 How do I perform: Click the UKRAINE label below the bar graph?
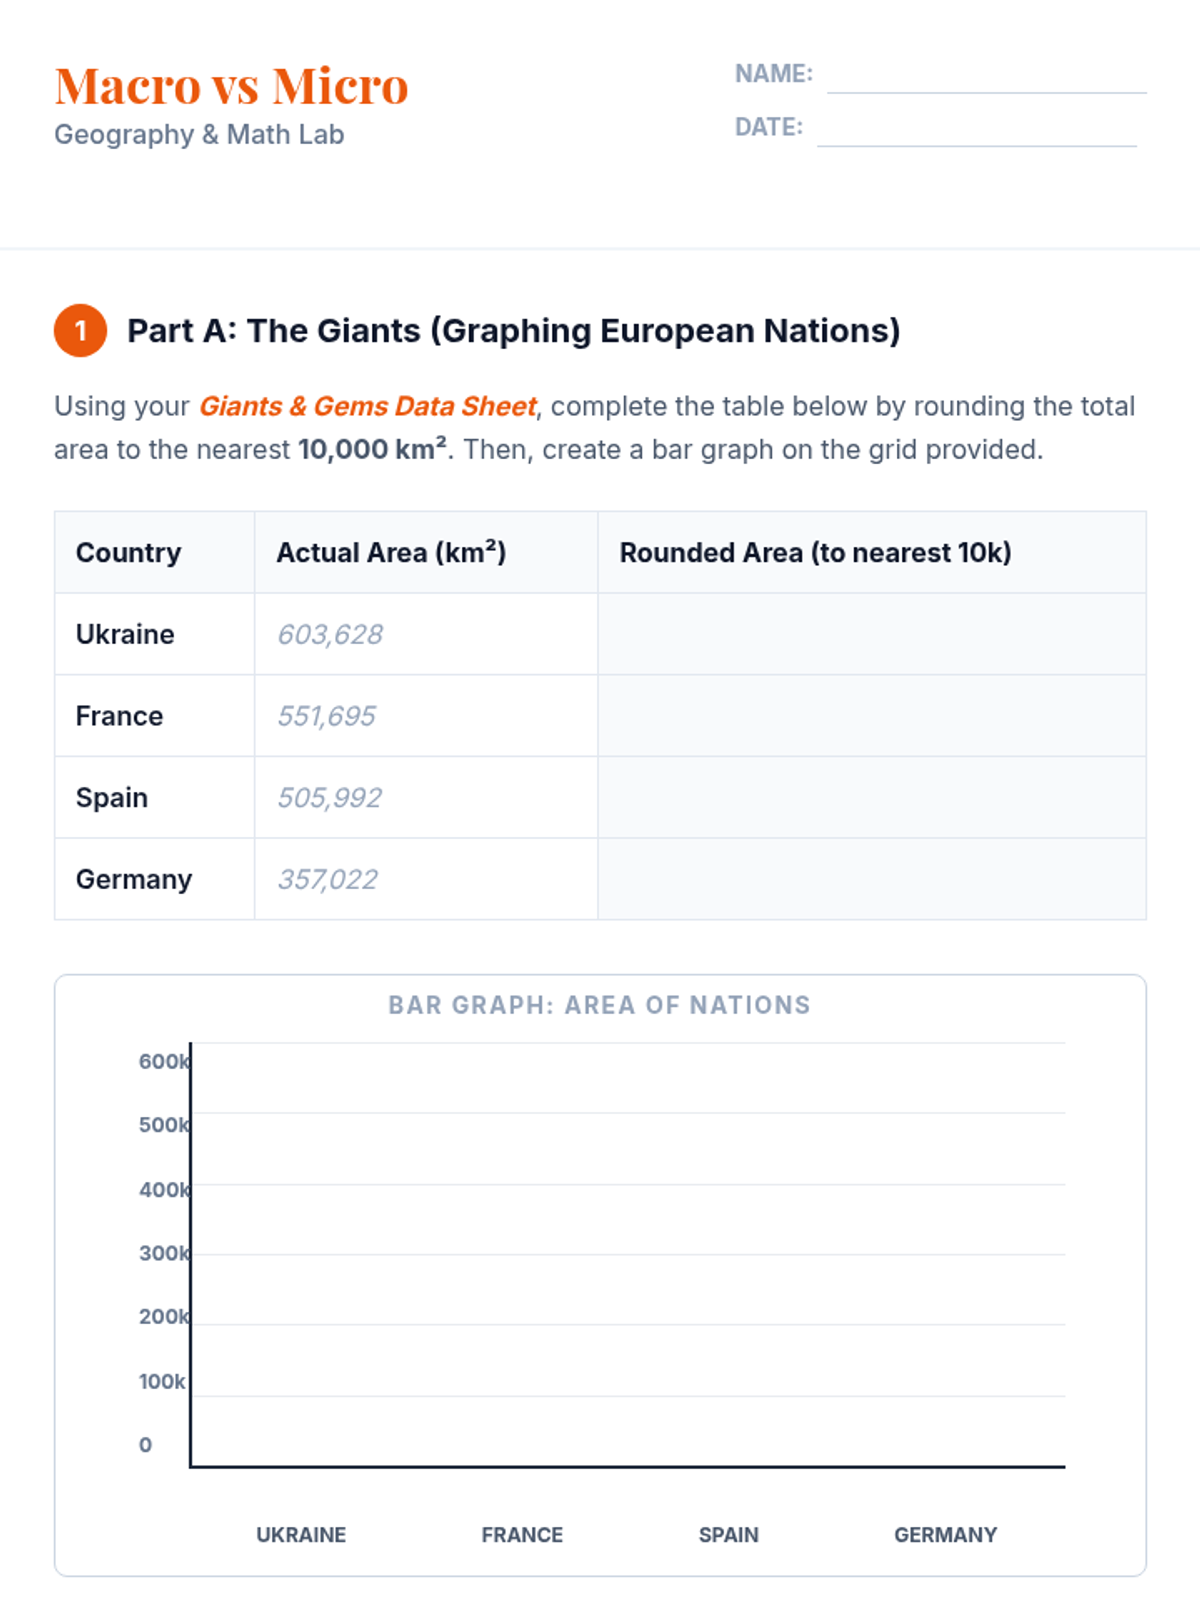301,1535
